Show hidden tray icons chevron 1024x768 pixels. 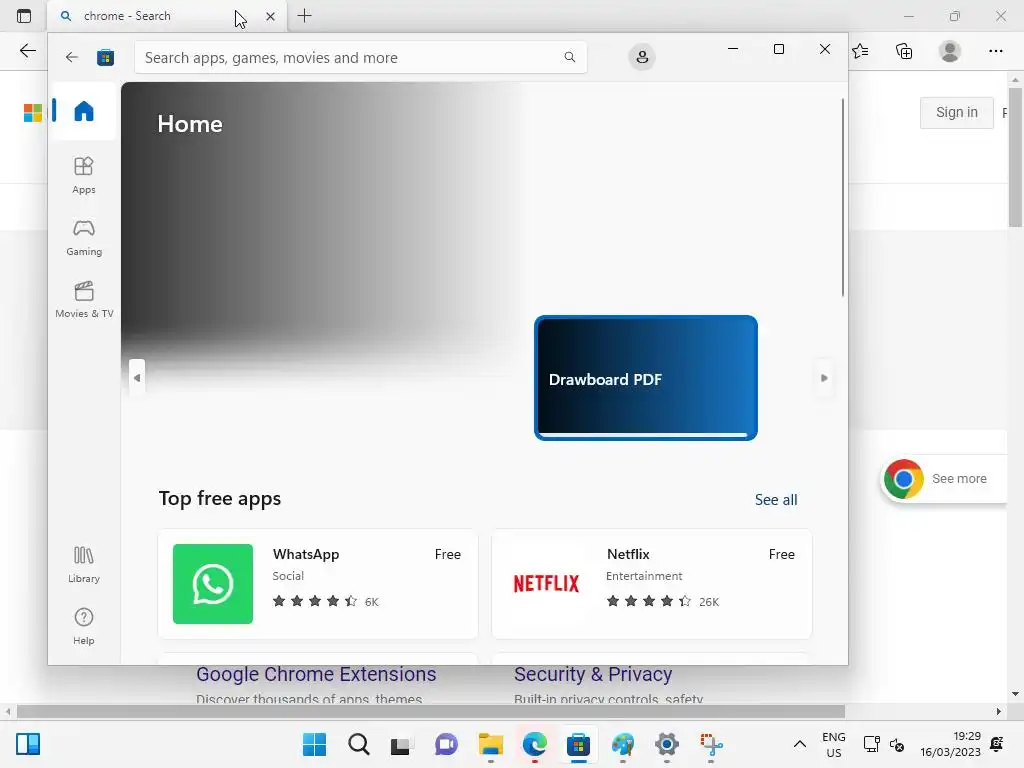click(x=799, y=744)
